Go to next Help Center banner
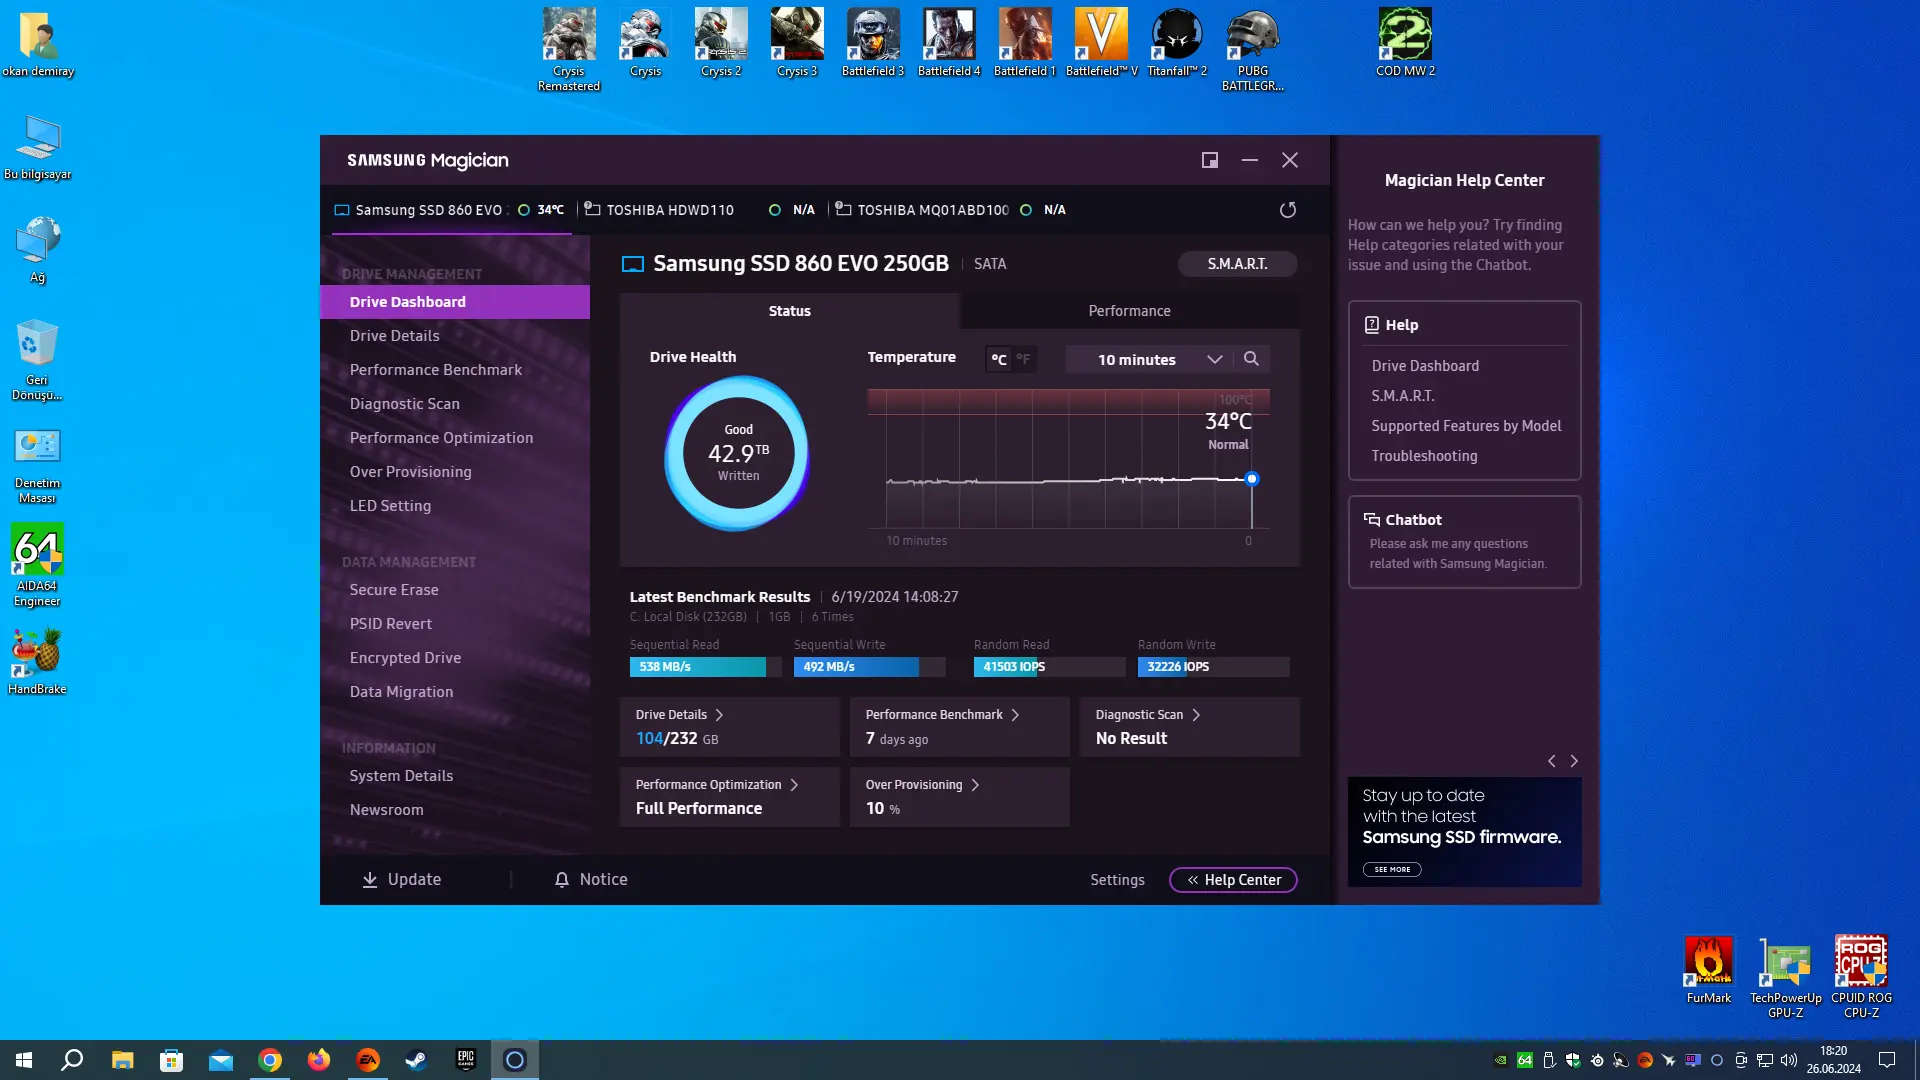The image size is (1920, 1080). pyautogui.click(x=1574, y=761)
